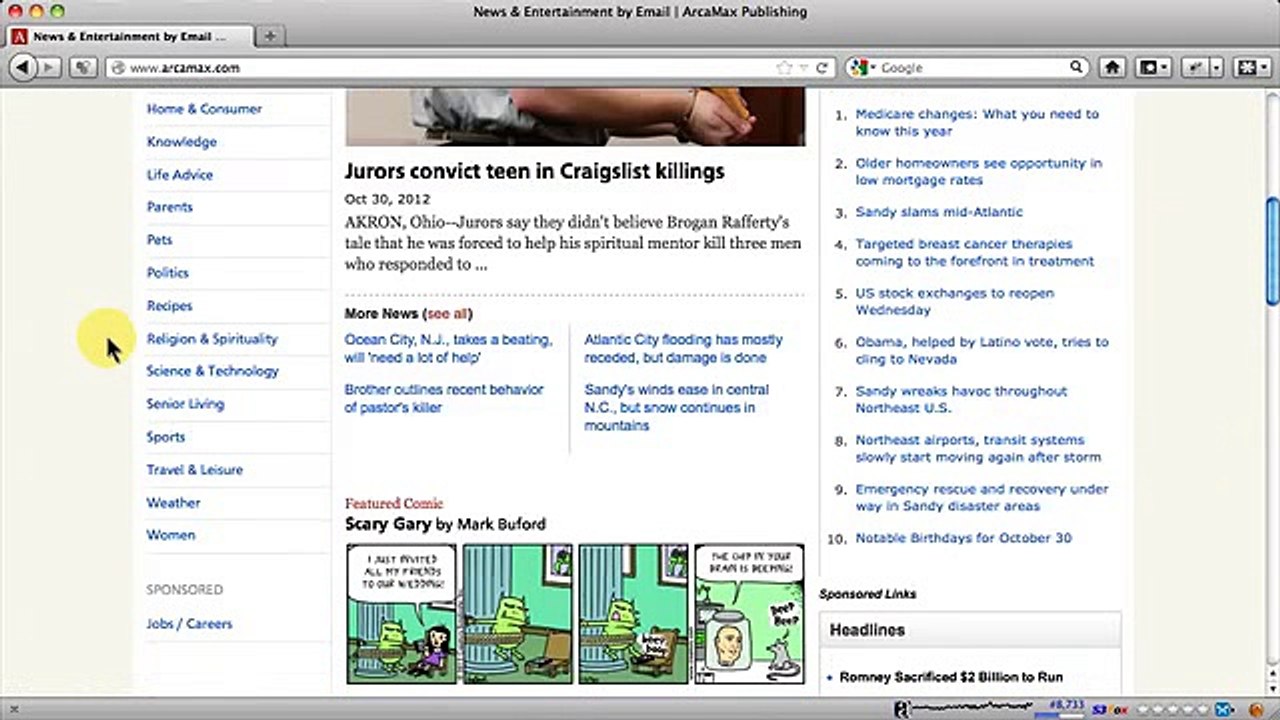Screen dimensions: 1280x720
Task: Open 'Sandy's winds ease in central N.C.' story
Action: tap(677, 407)
